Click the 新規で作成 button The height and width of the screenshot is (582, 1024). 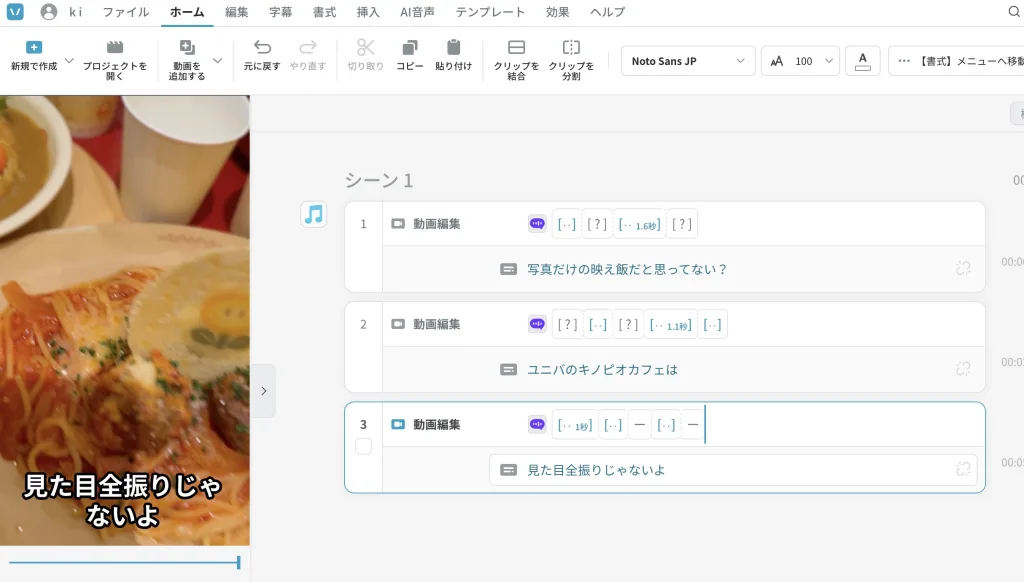pos(34,56)
